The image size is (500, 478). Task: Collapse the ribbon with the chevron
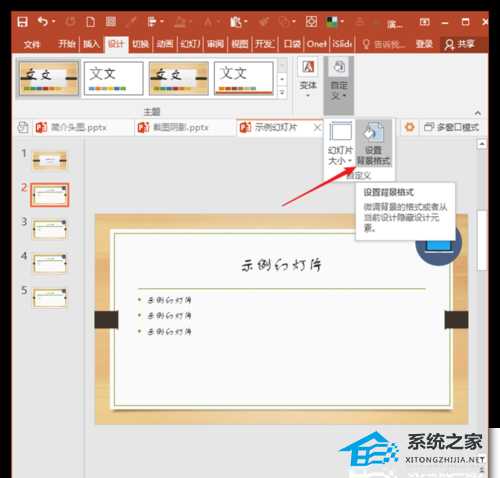click(x=478, y=113)
